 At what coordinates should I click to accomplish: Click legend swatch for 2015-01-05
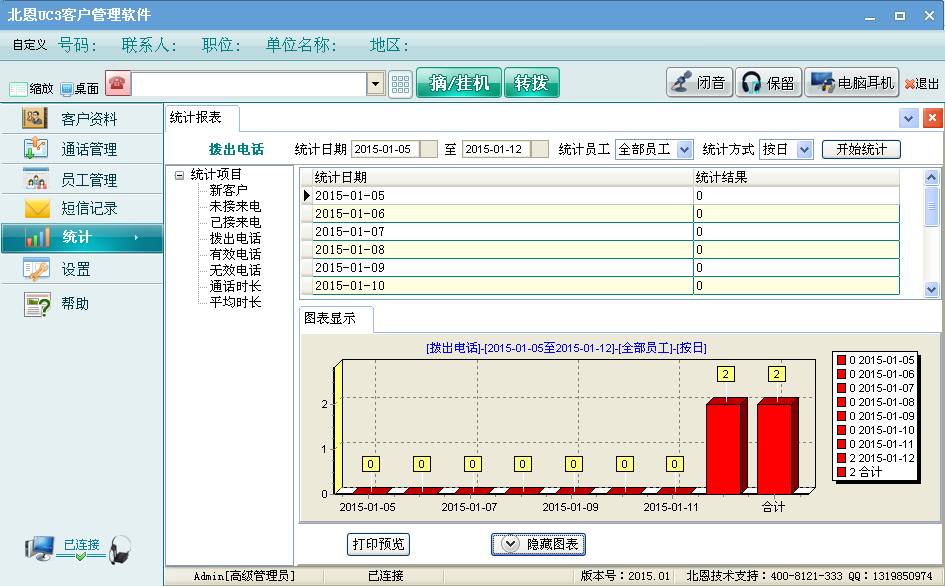(841, 360)
